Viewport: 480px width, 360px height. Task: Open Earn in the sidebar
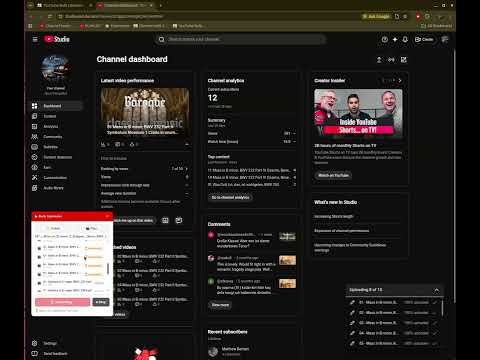pos(56,167)
